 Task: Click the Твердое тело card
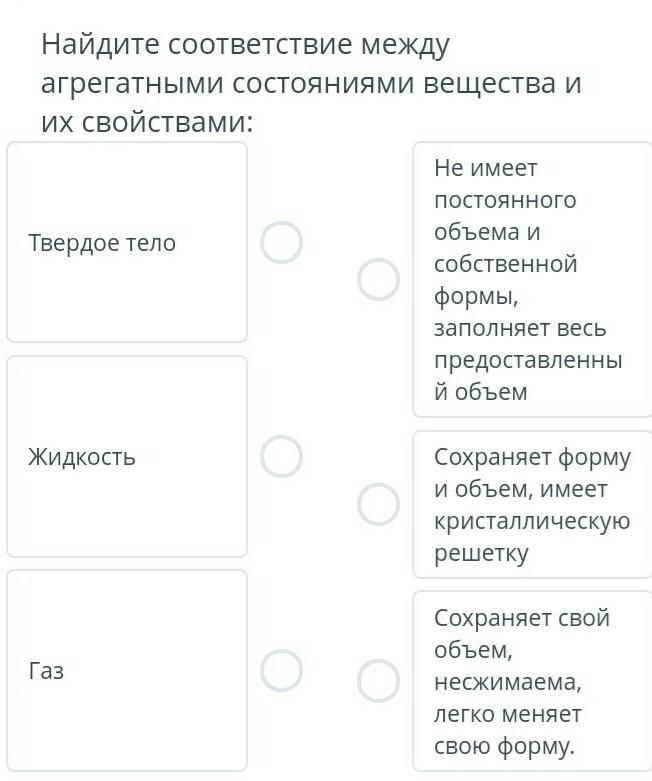[x=127, y=242]
